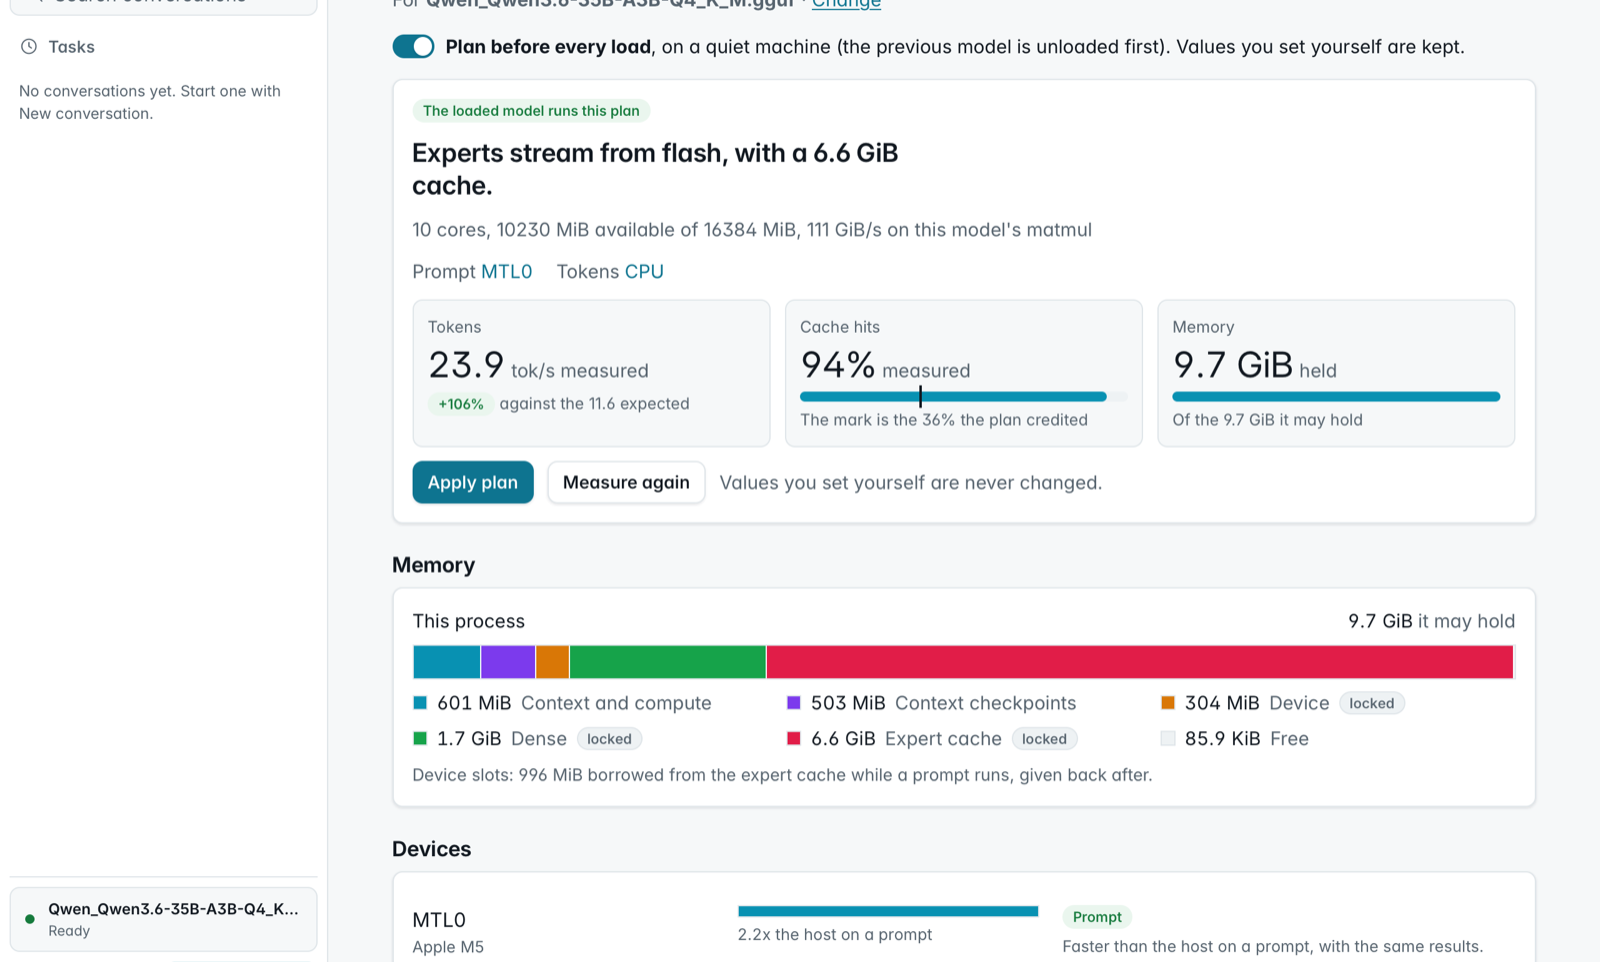Click "The mark is the 36% the plan credited"

(944, 420)
